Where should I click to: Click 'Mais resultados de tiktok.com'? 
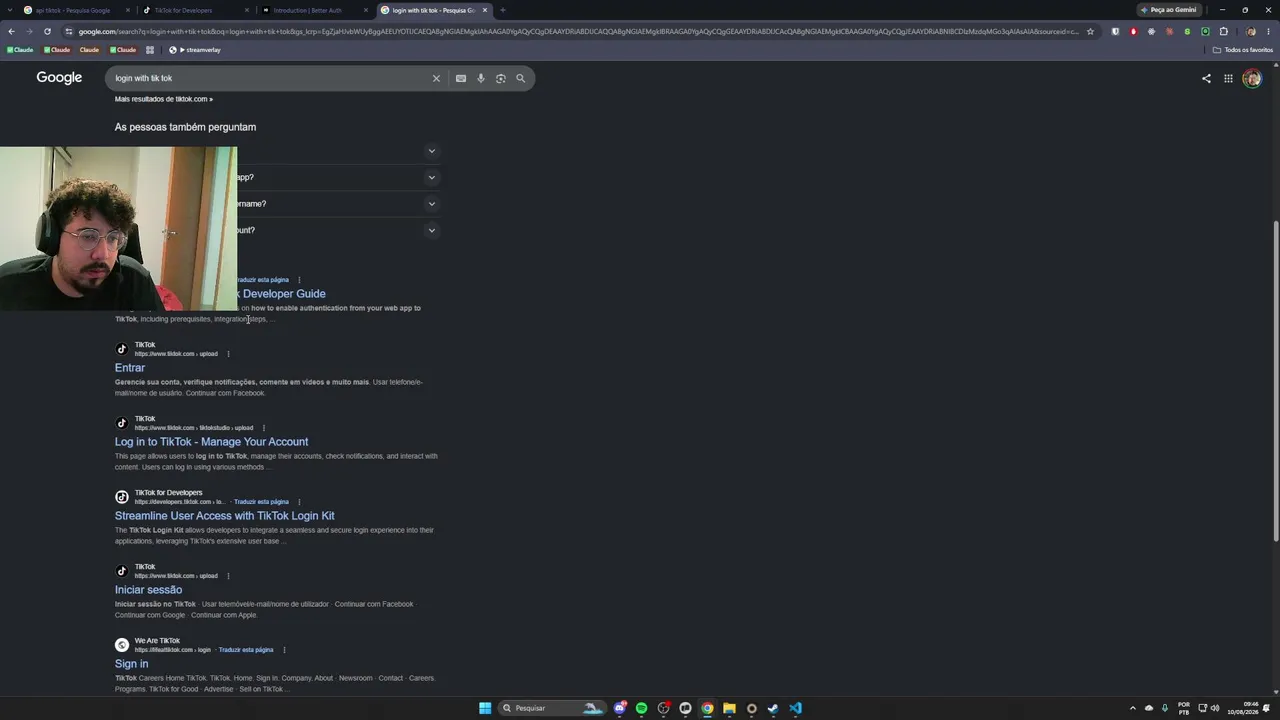(164, 99)
